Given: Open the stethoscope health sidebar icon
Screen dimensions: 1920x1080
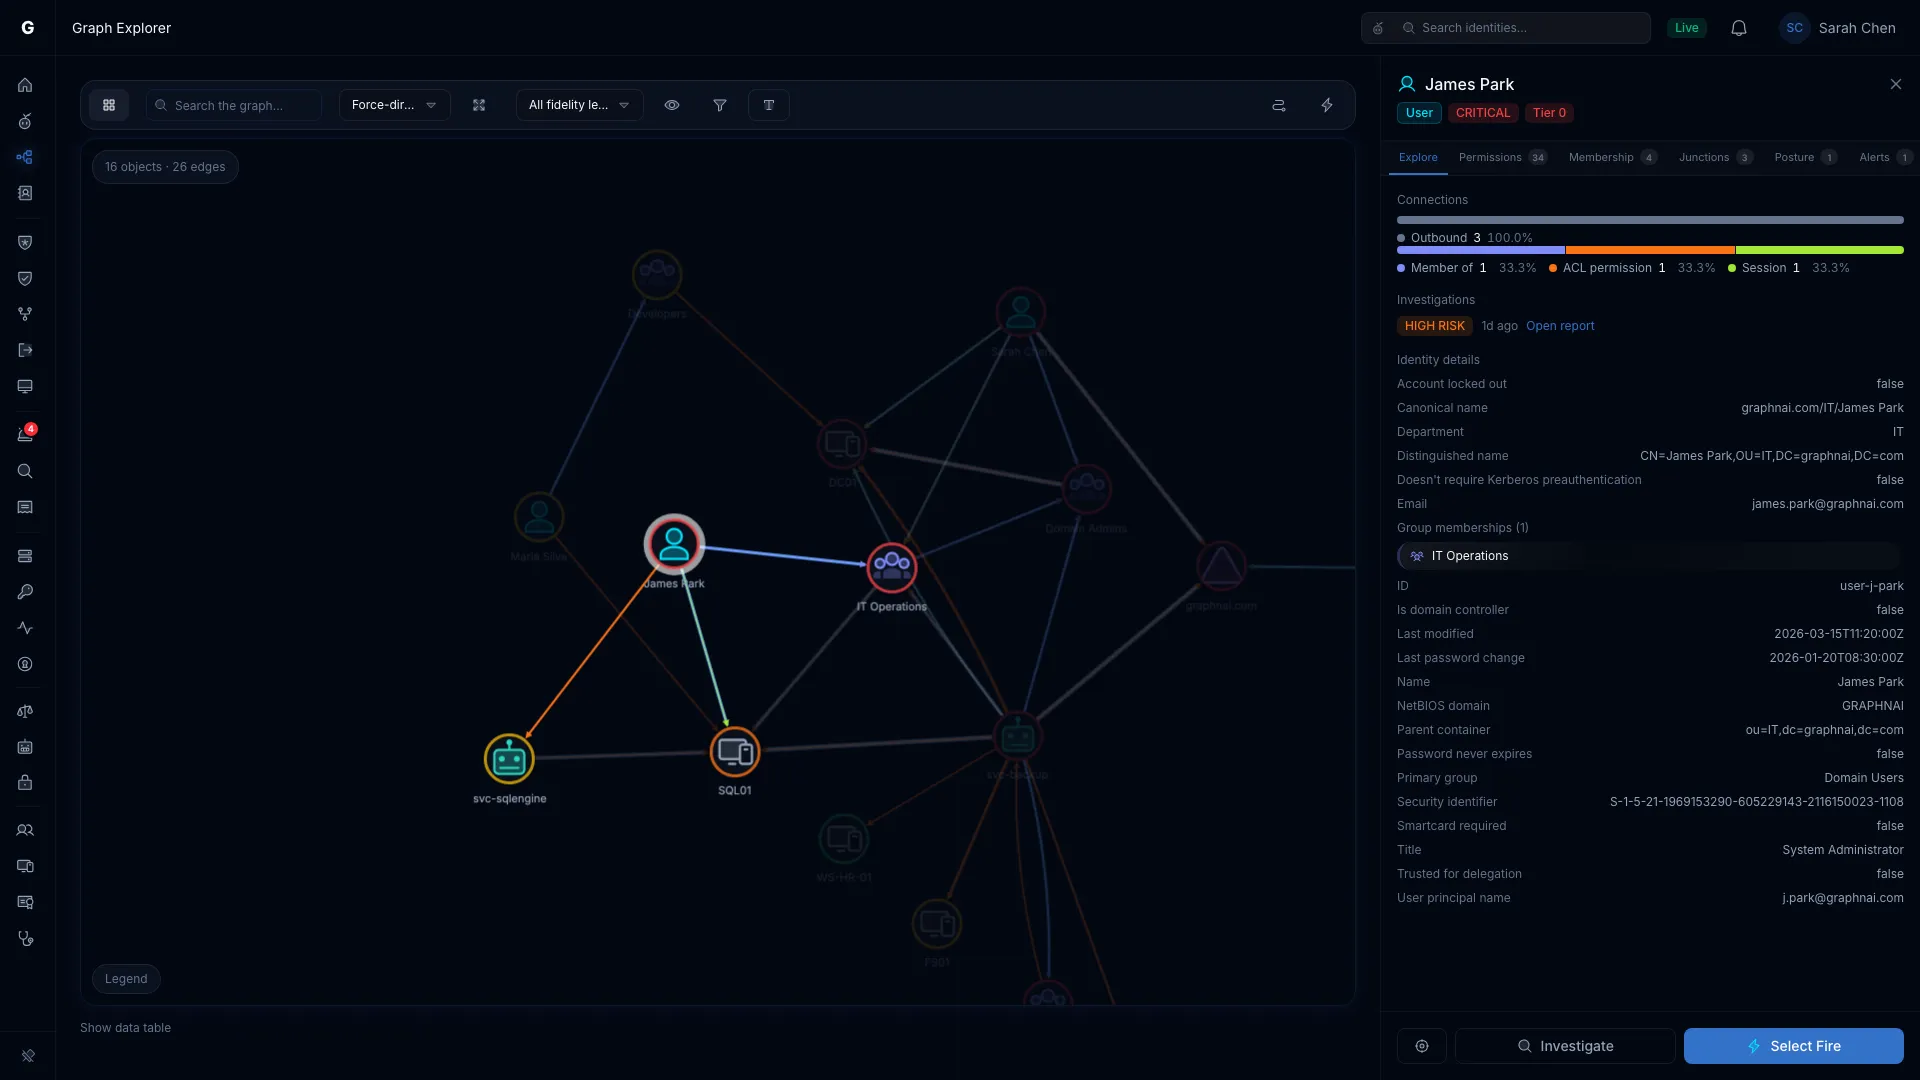Looking at the screenshot, I should pos(25,938).
